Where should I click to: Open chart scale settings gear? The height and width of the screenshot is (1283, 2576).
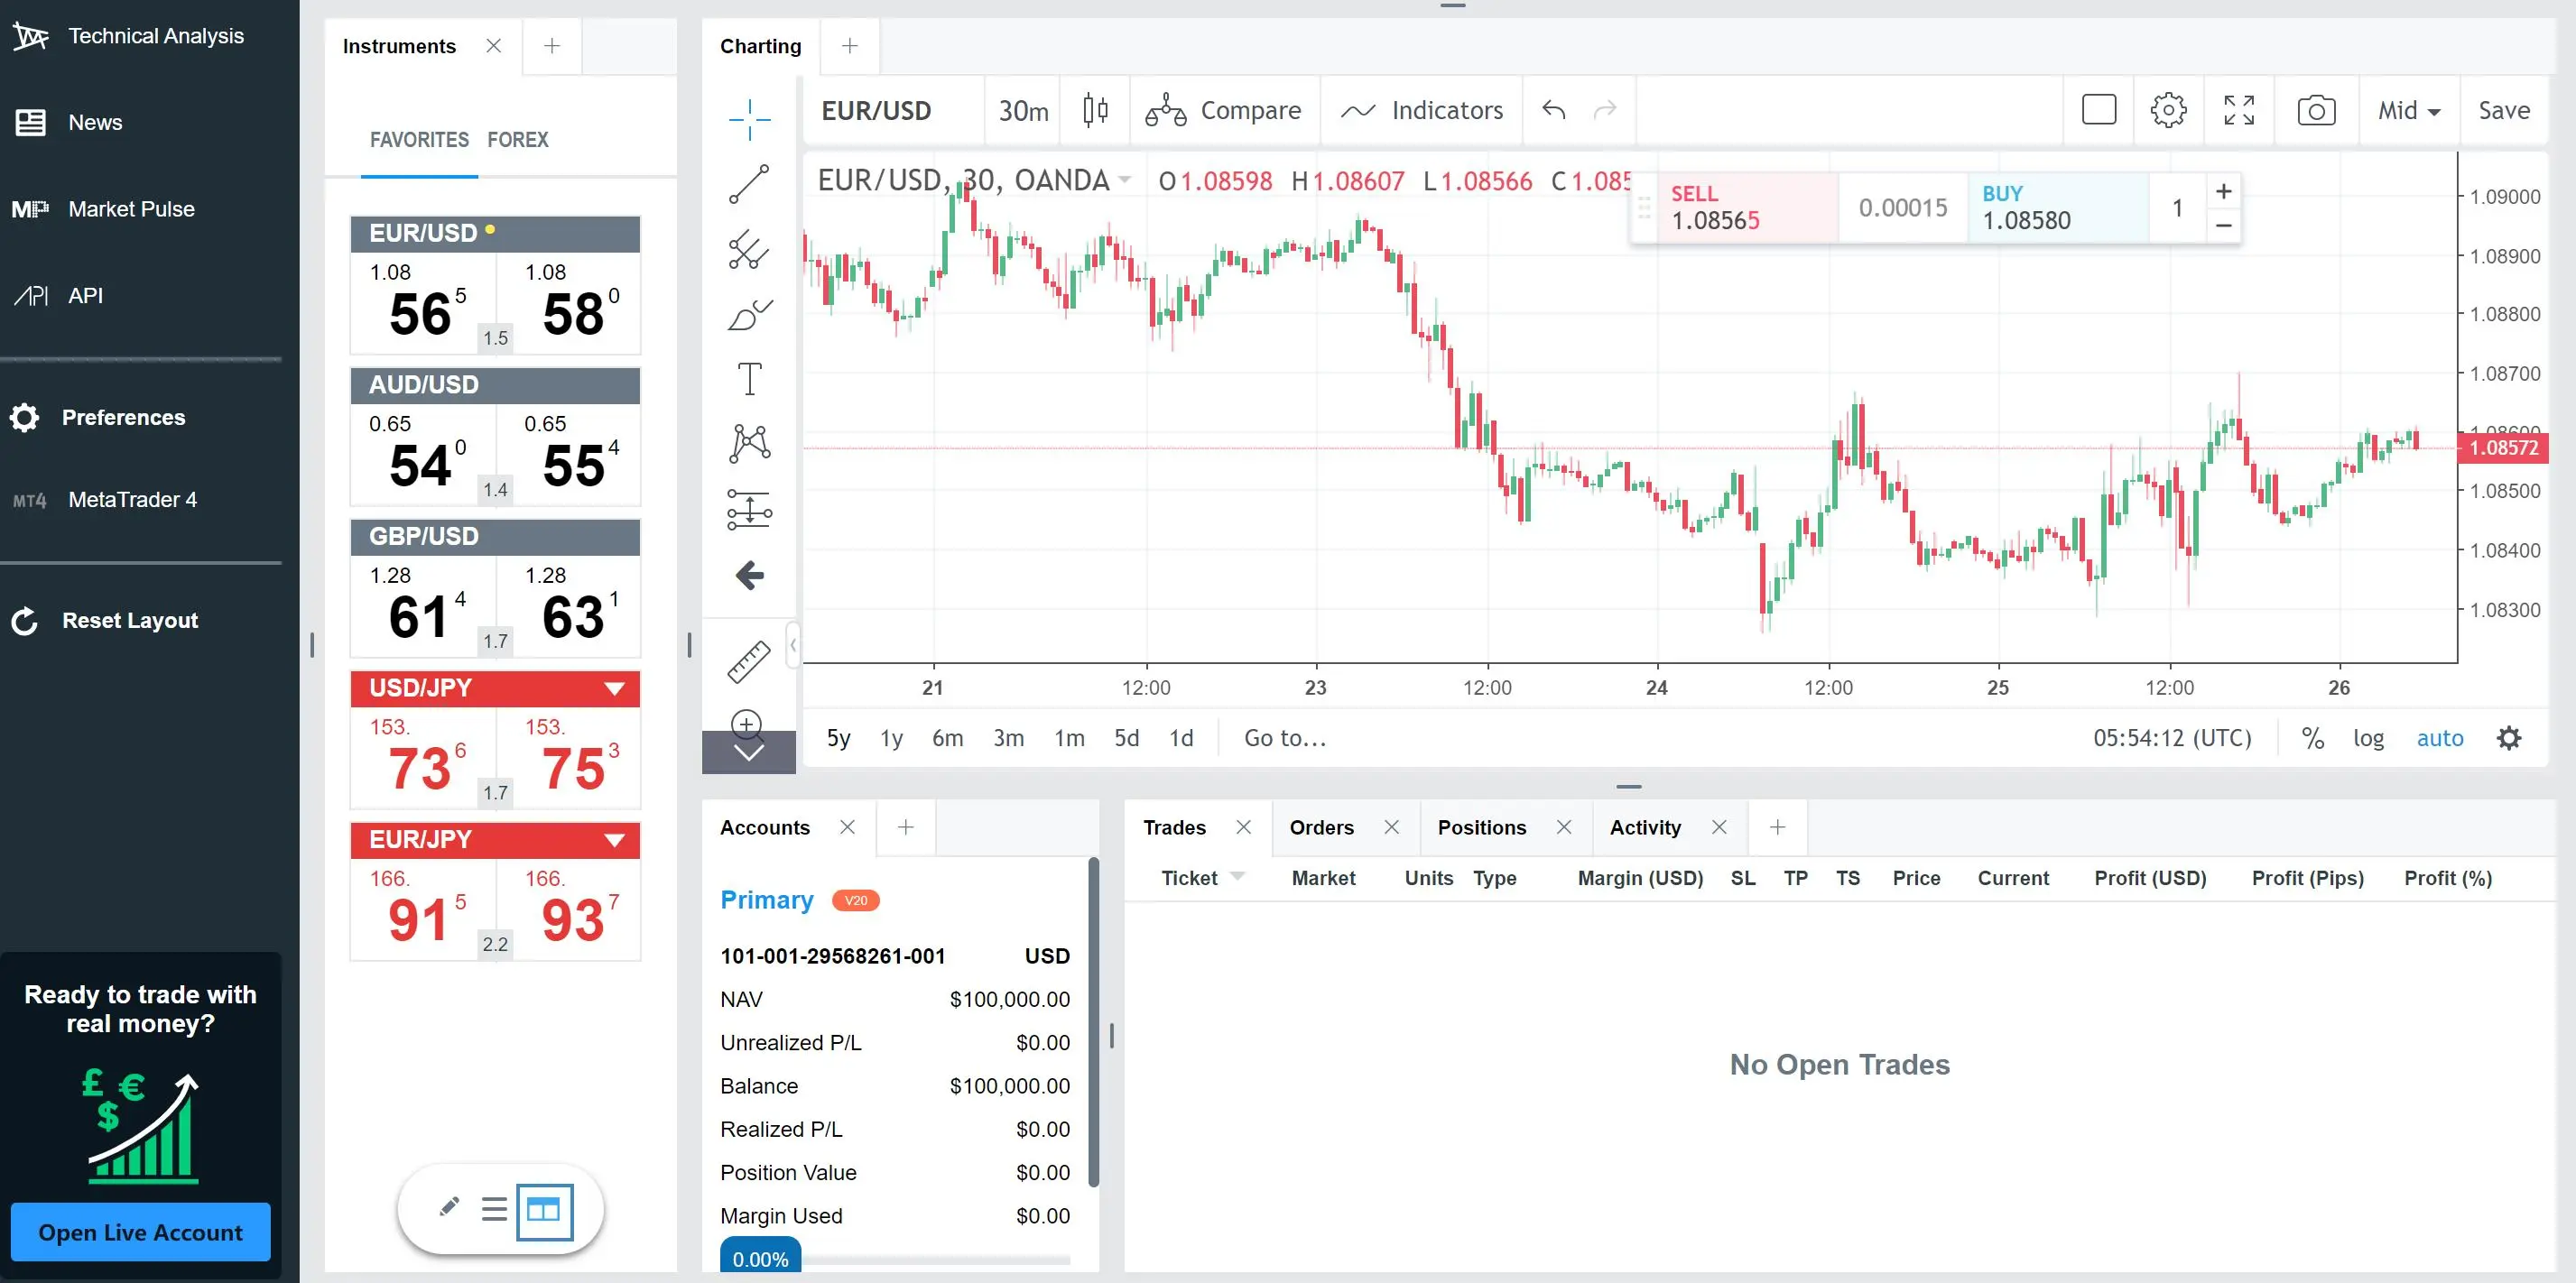click(2509, 738)
